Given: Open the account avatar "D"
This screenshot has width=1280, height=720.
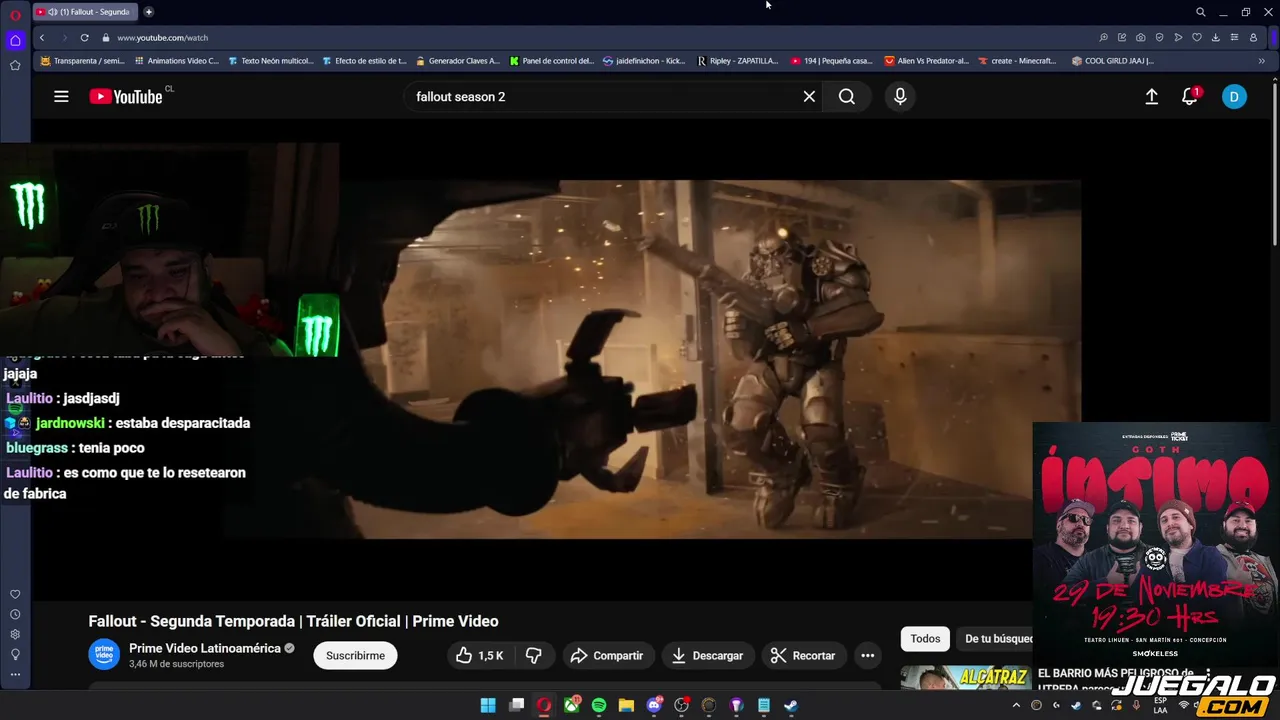Looking at the screenshot, I should pos(1234,97).
